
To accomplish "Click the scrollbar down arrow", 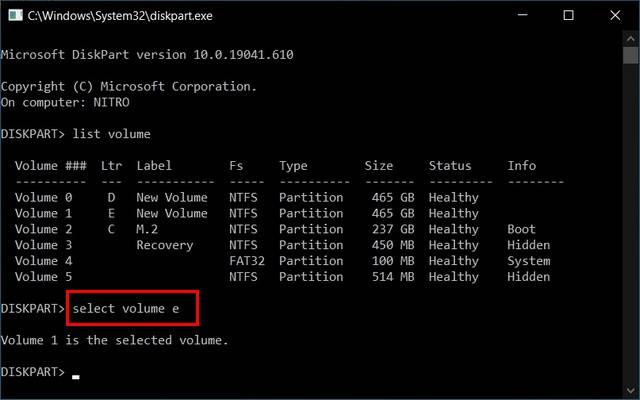I will click(630, 390).
